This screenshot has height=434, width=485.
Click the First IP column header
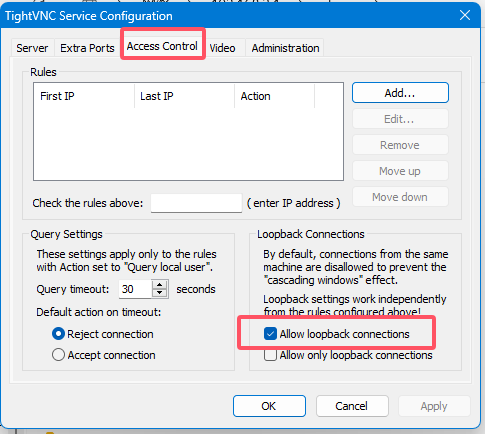point(84,96)
